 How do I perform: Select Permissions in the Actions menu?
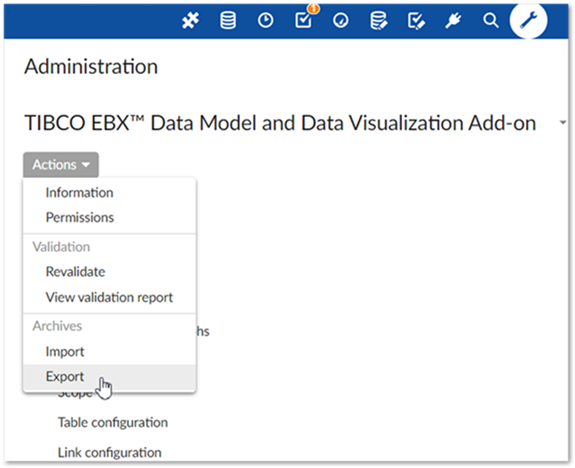[80, 217]
